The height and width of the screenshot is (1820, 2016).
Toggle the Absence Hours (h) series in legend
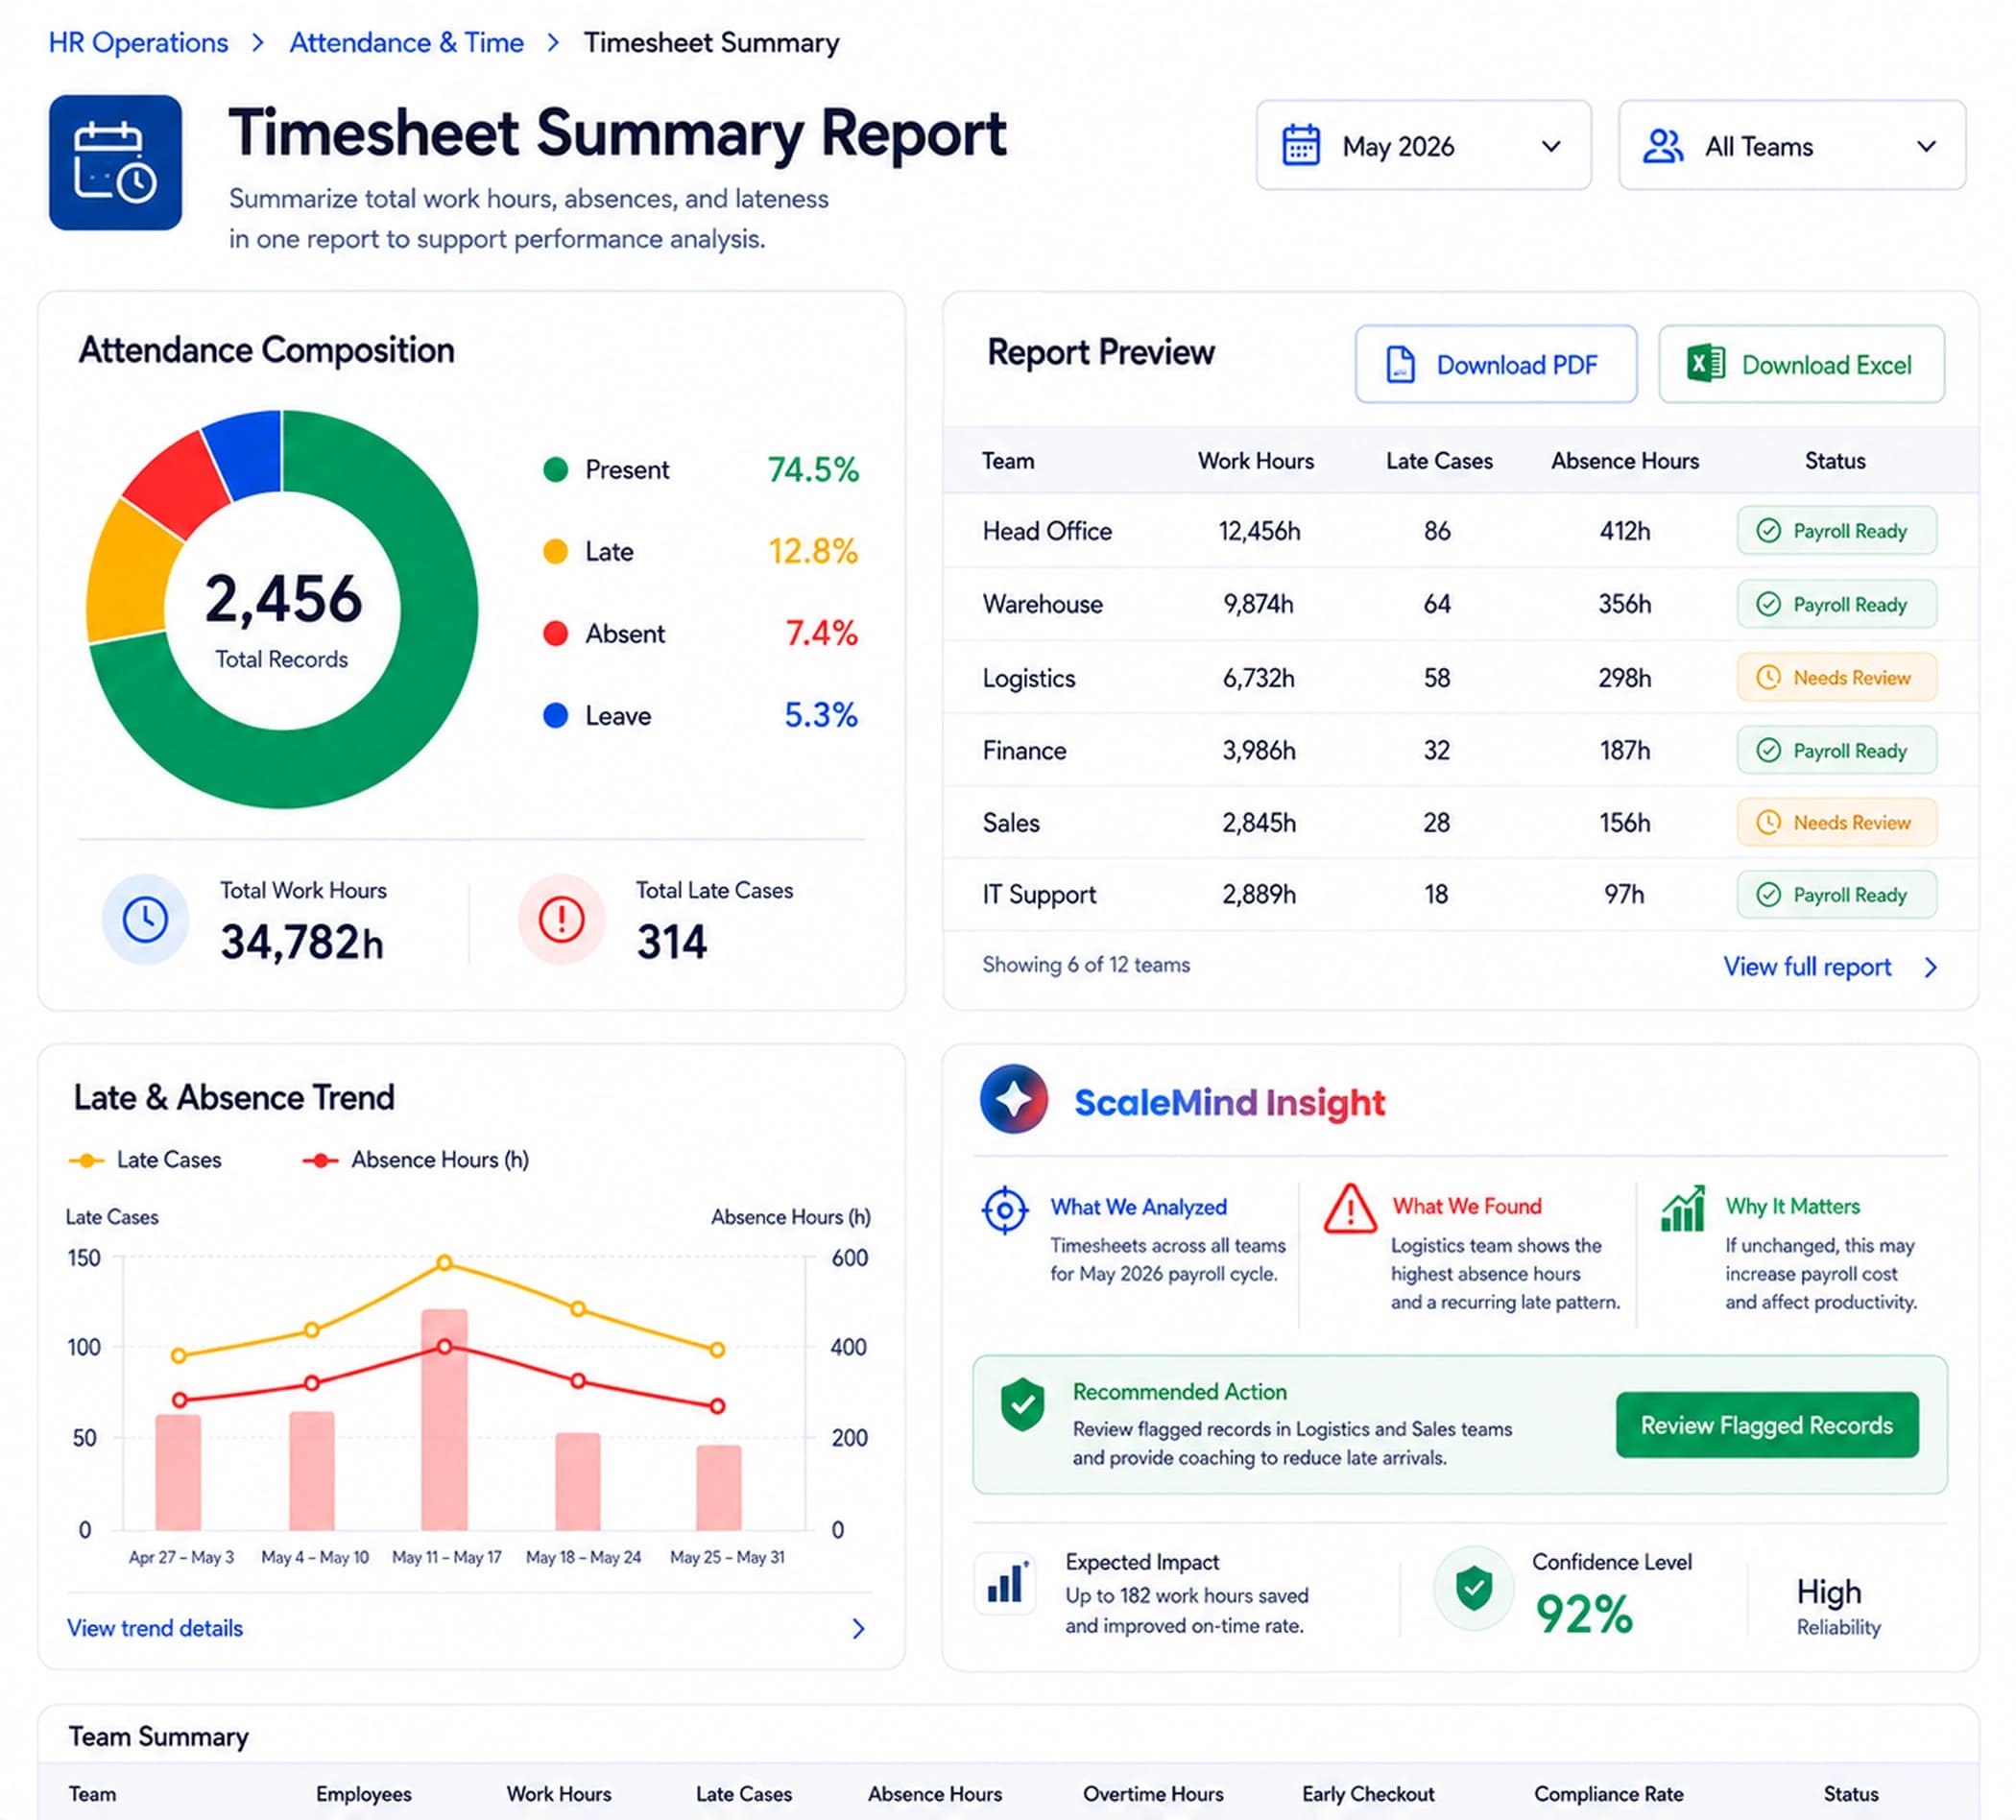(x=415, y=1160)
